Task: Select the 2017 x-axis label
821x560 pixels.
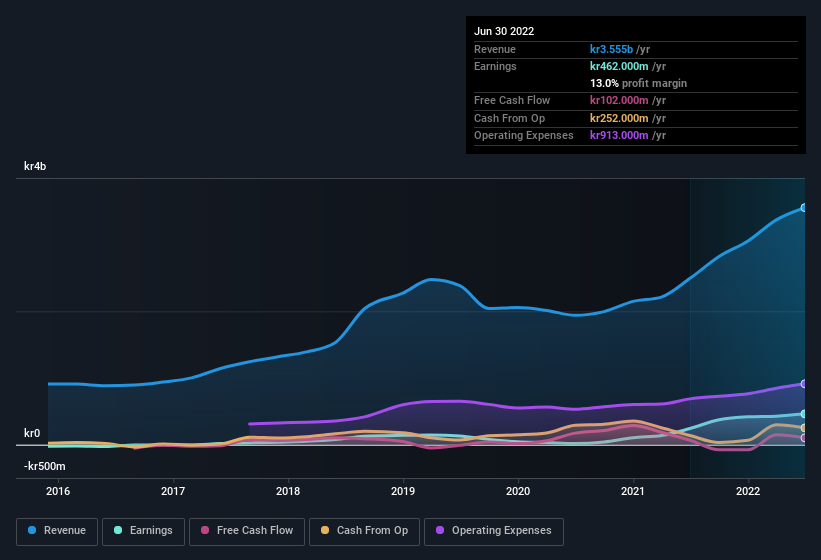Action: click(x=173, y=491)
